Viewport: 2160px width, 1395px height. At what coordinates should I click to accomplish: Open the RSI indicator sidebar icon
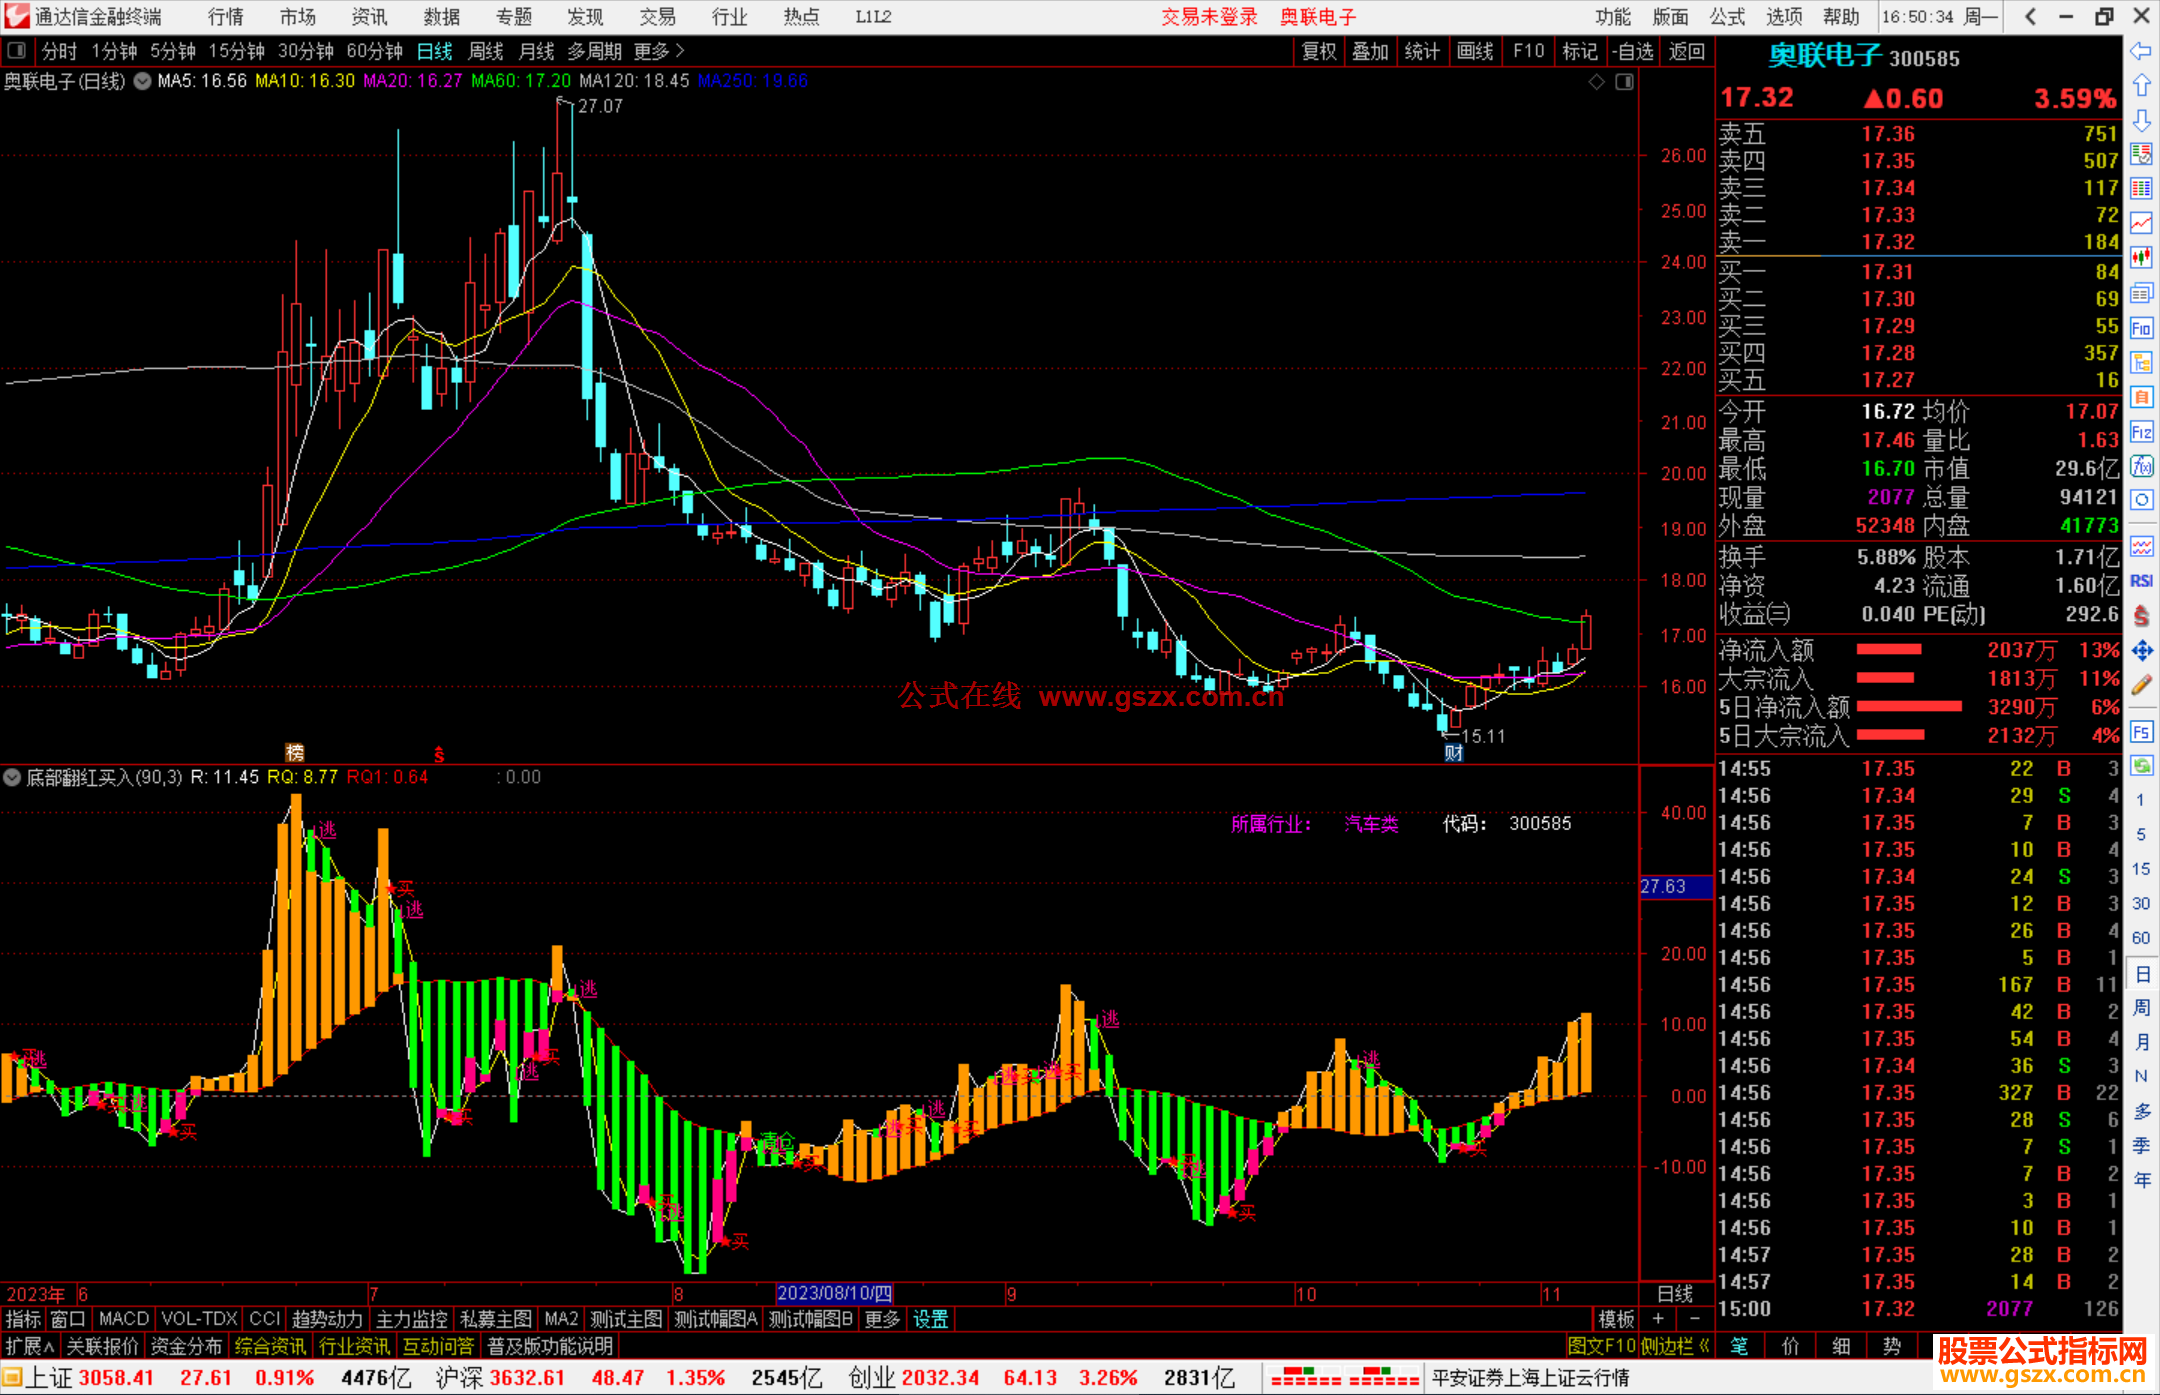(2141, 581)
